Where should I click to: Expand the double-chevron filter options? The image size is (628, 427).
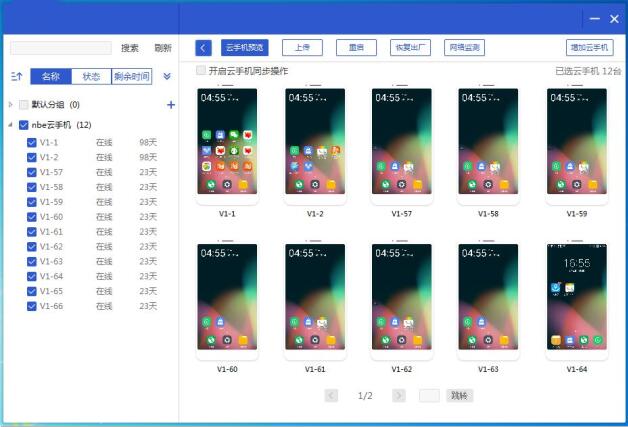[x=166, y=76]
